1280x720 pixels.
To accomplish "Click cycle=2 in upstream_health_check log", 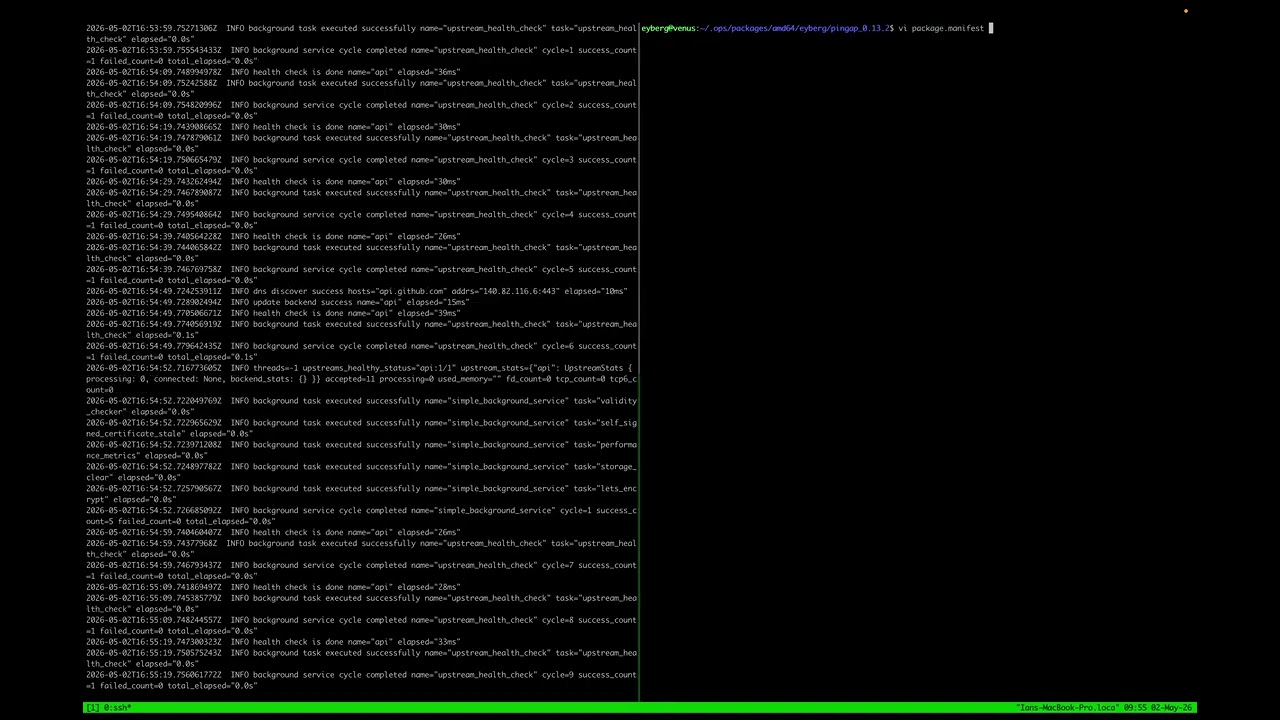I will 557,105.
